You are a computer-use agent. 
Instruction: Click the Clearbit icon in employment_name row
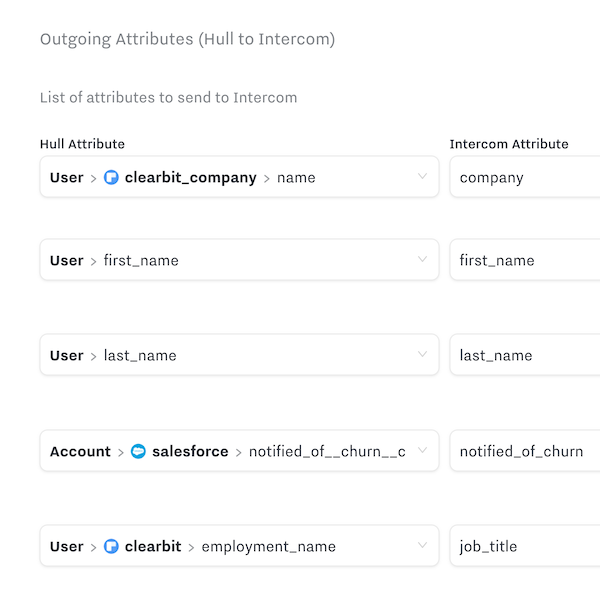pos(112,547)
